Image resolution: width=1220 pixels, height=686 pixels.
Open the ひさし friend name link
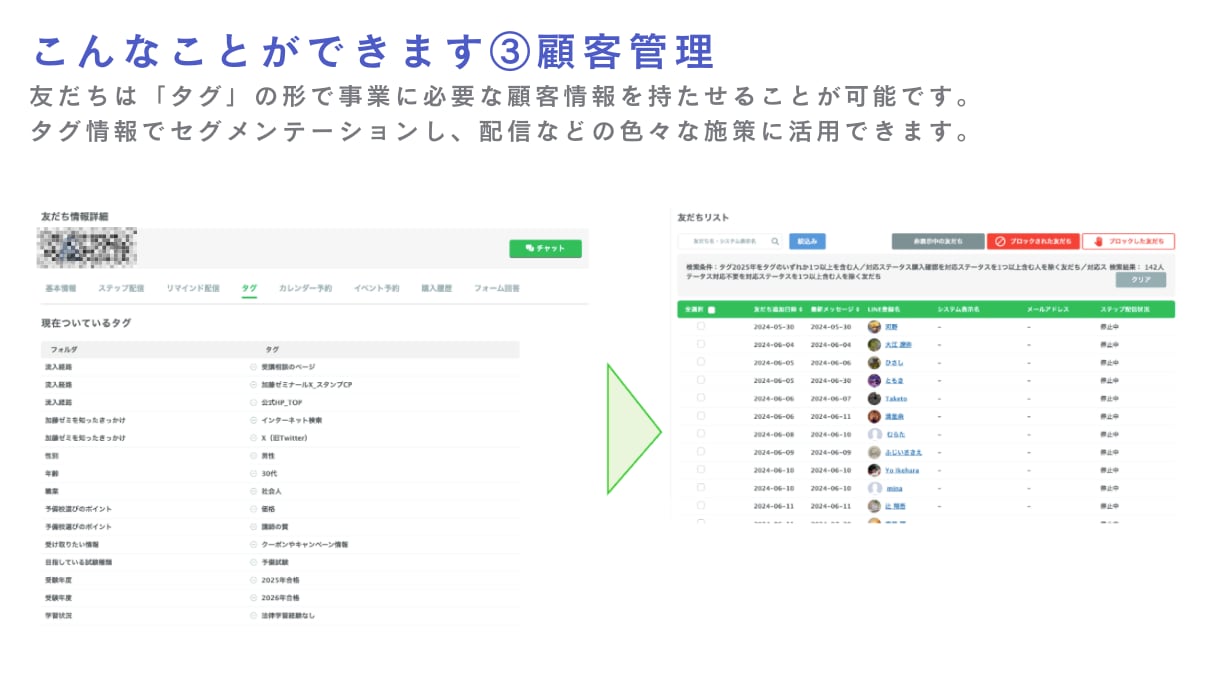[x=894, y=363]
